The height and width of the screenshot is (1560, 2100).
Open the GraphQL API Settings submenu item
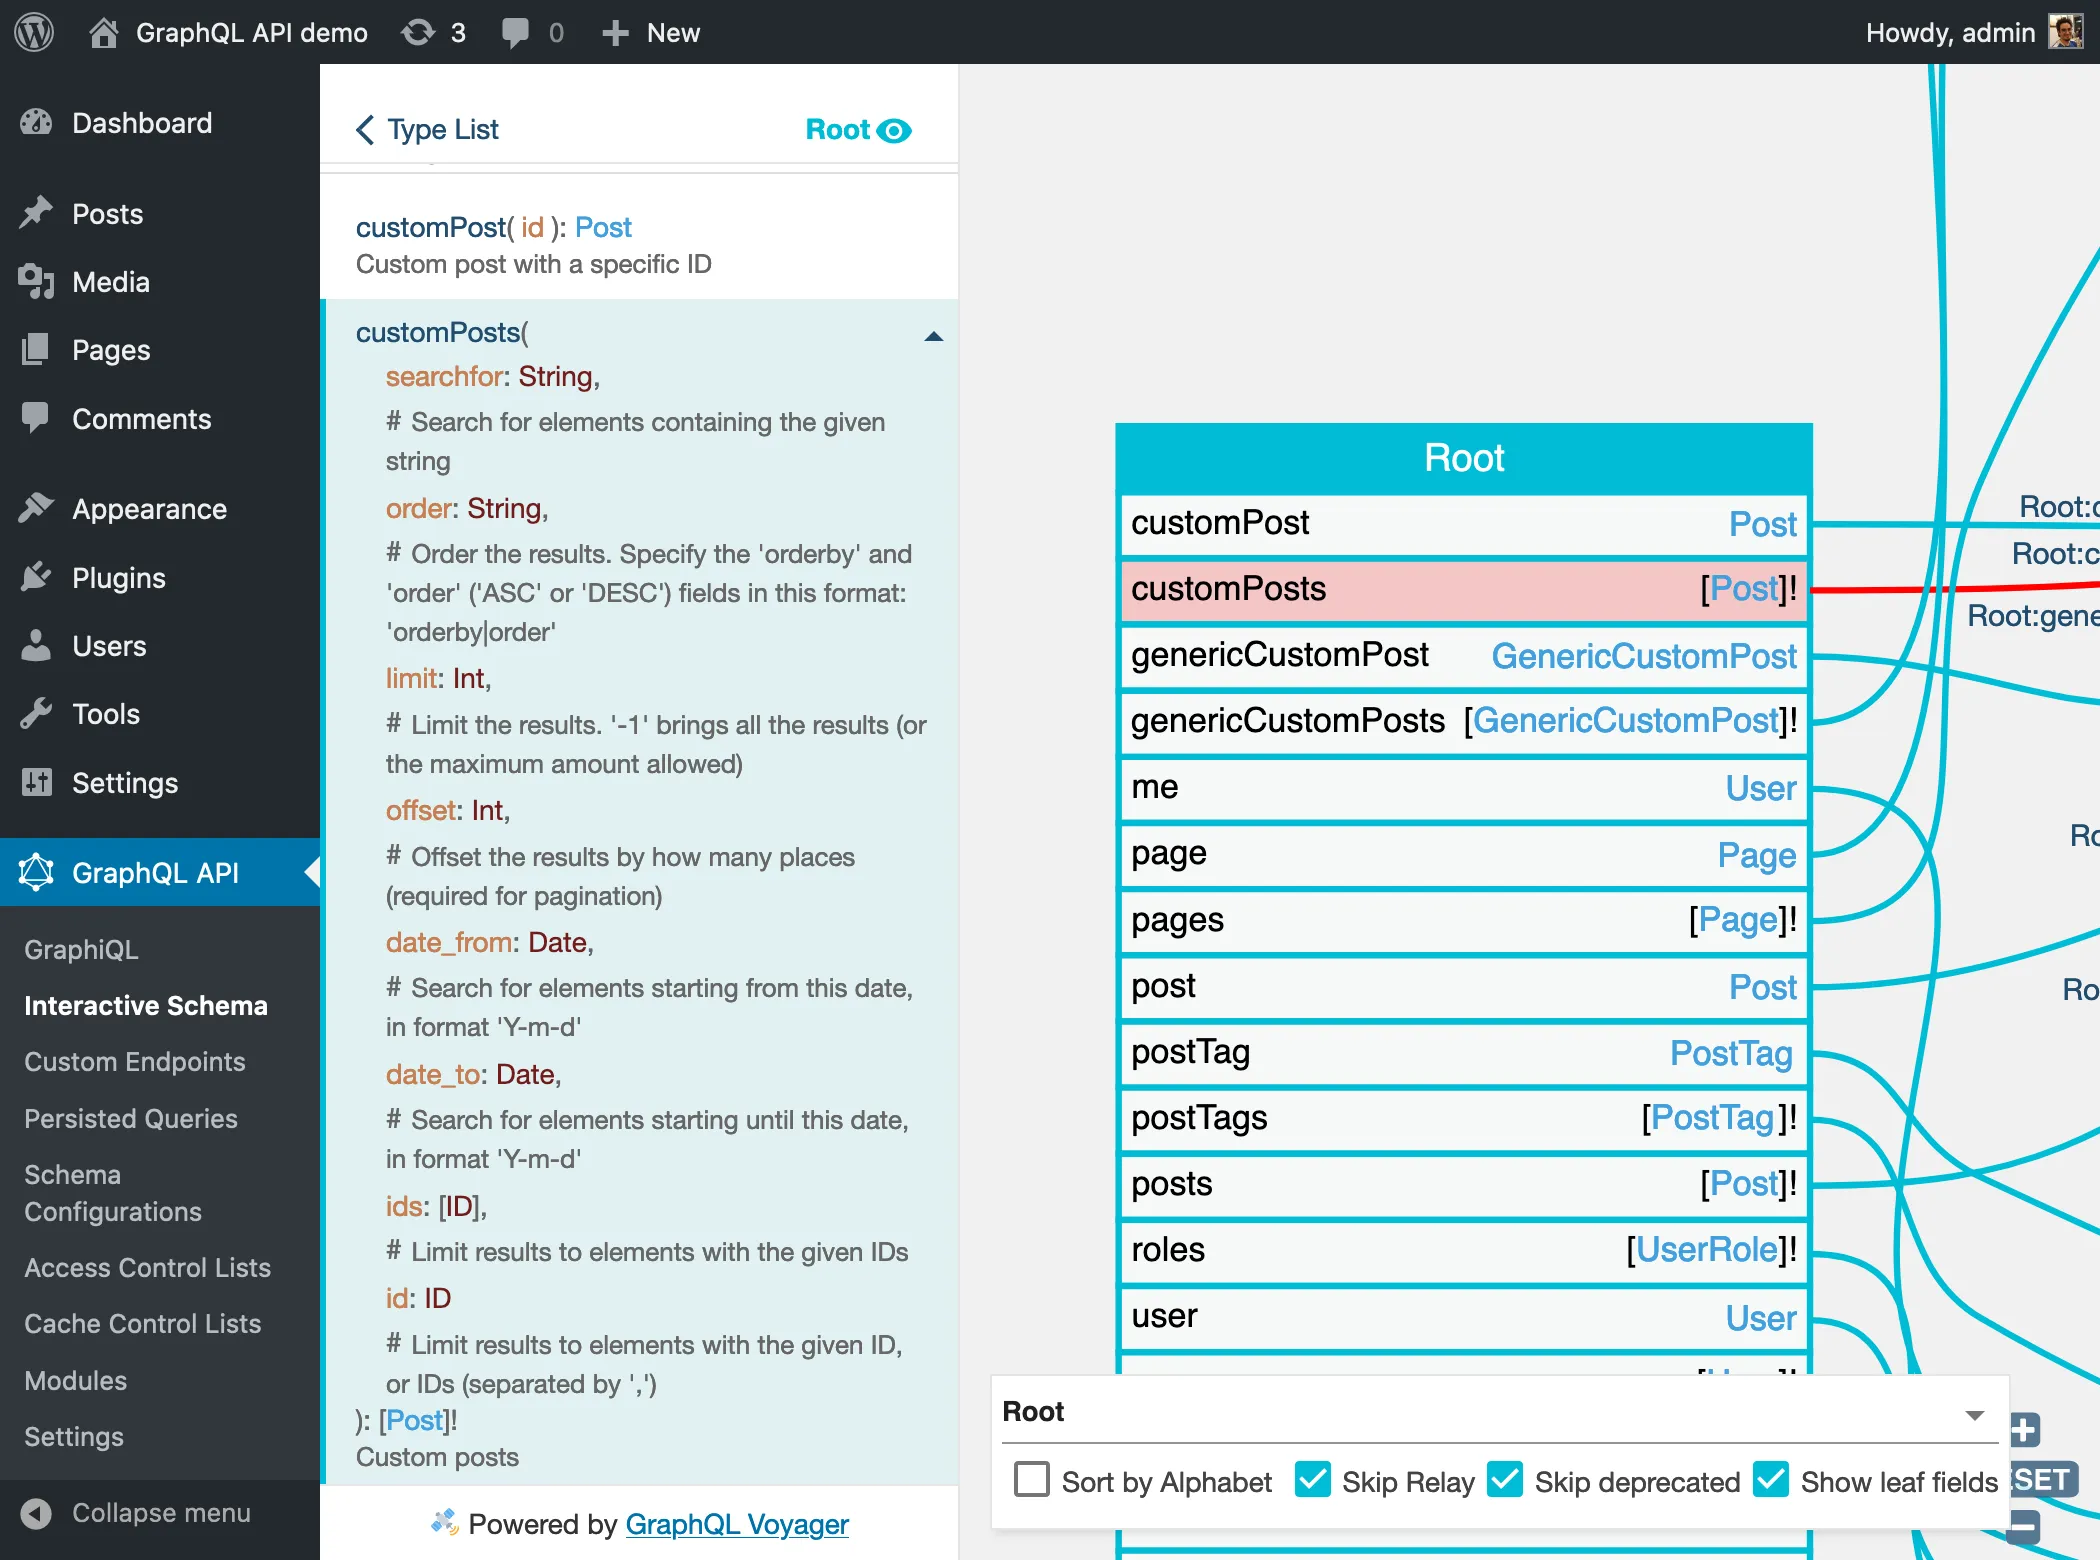(x=74, y=1436)
